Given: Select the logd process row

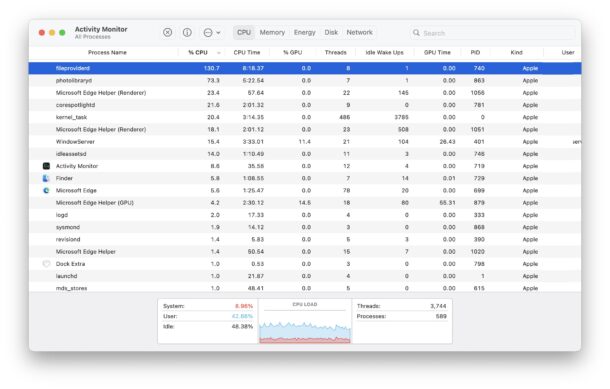Looking at the screenshot, I should point(305,215).
